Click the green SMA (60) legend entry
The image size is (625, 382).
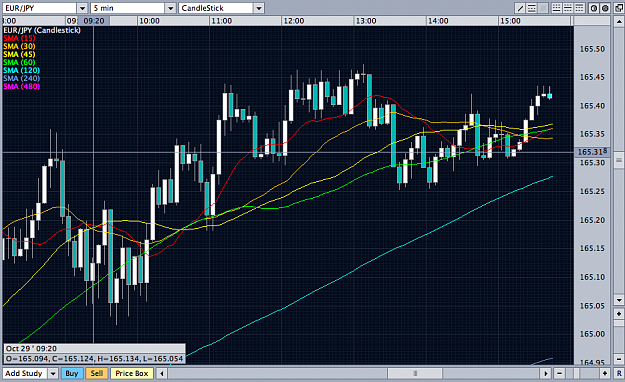point(19,62)
